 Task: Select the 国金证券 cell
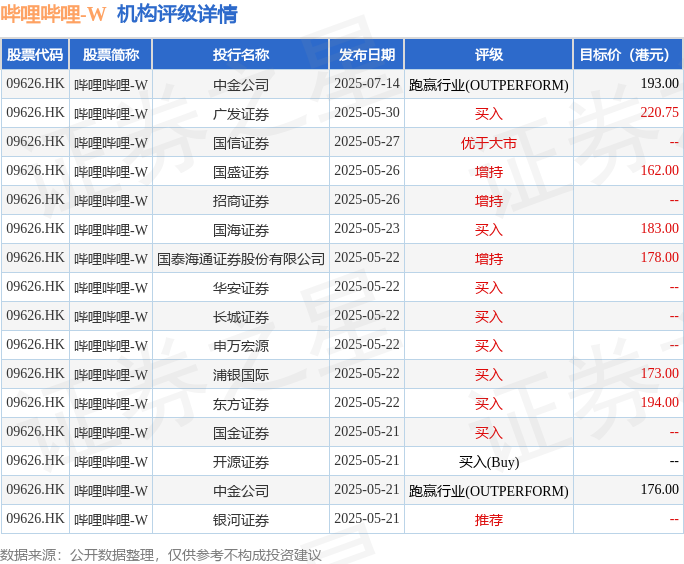(x=241, y=433)
